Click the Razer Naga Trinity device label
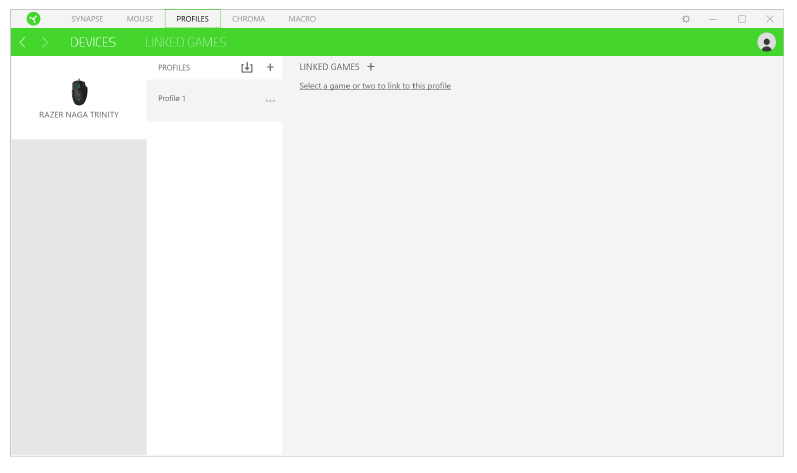Screen dimensions: 797x473 [x=79, y=115]
